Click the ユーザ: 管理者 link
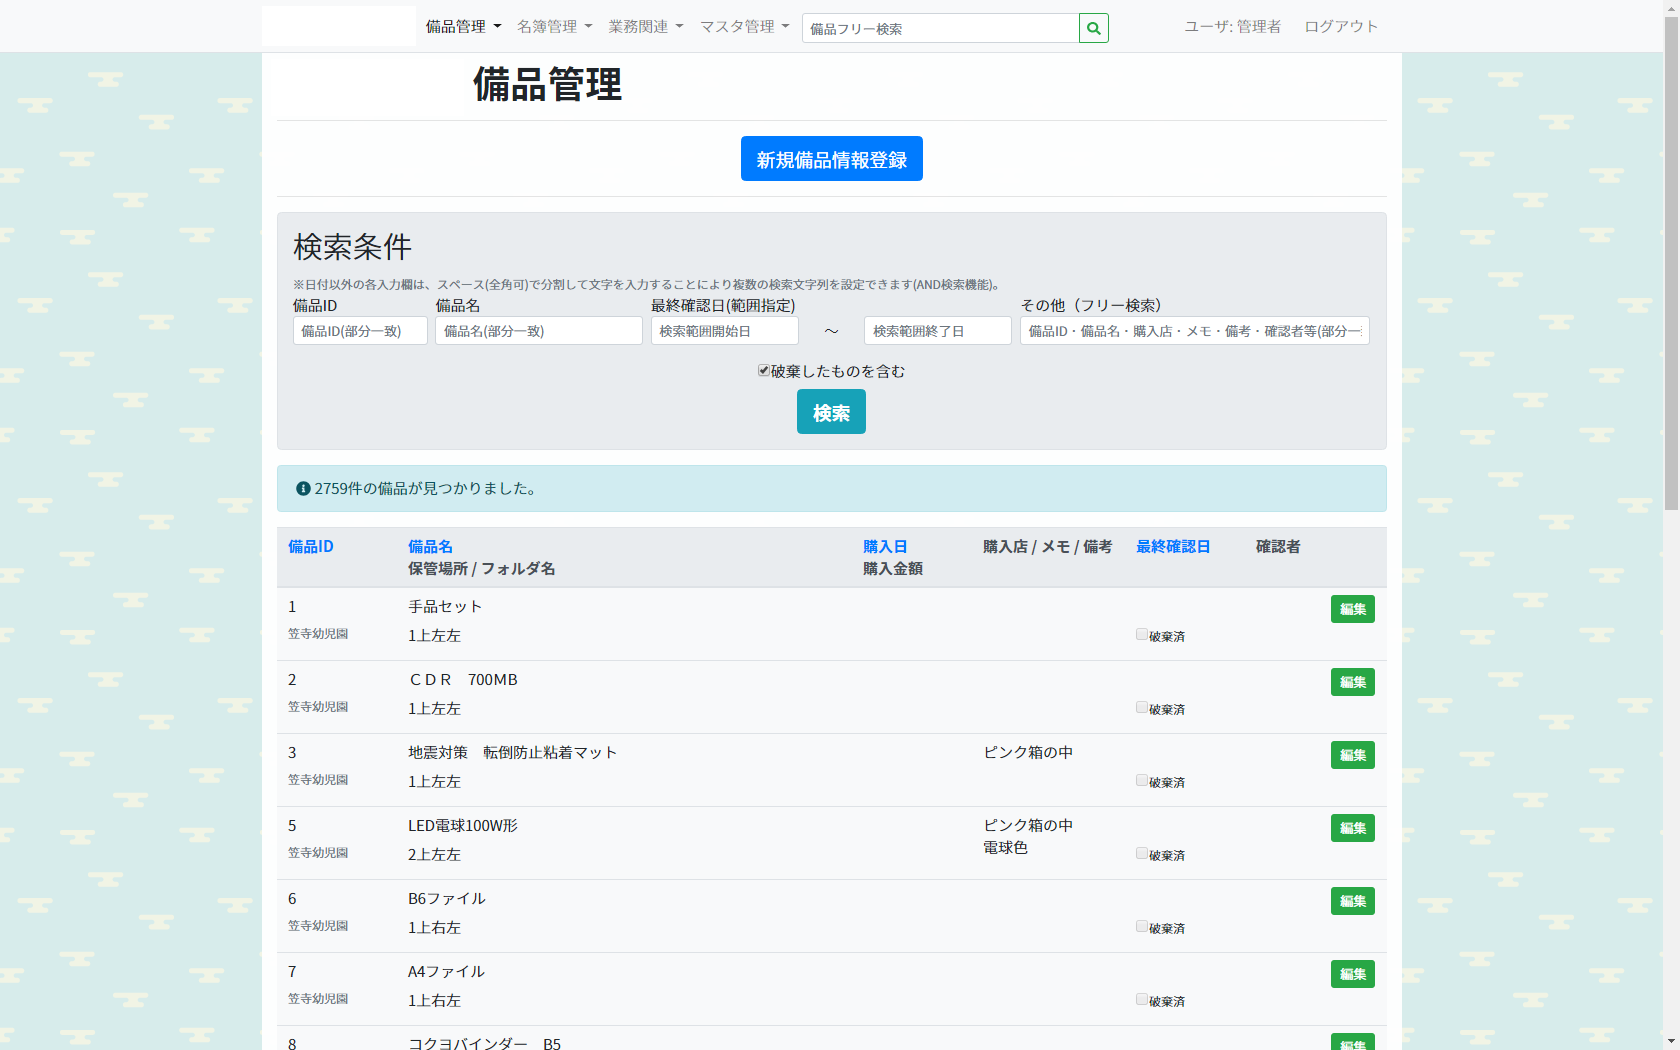 click(x=1232, y=27)
